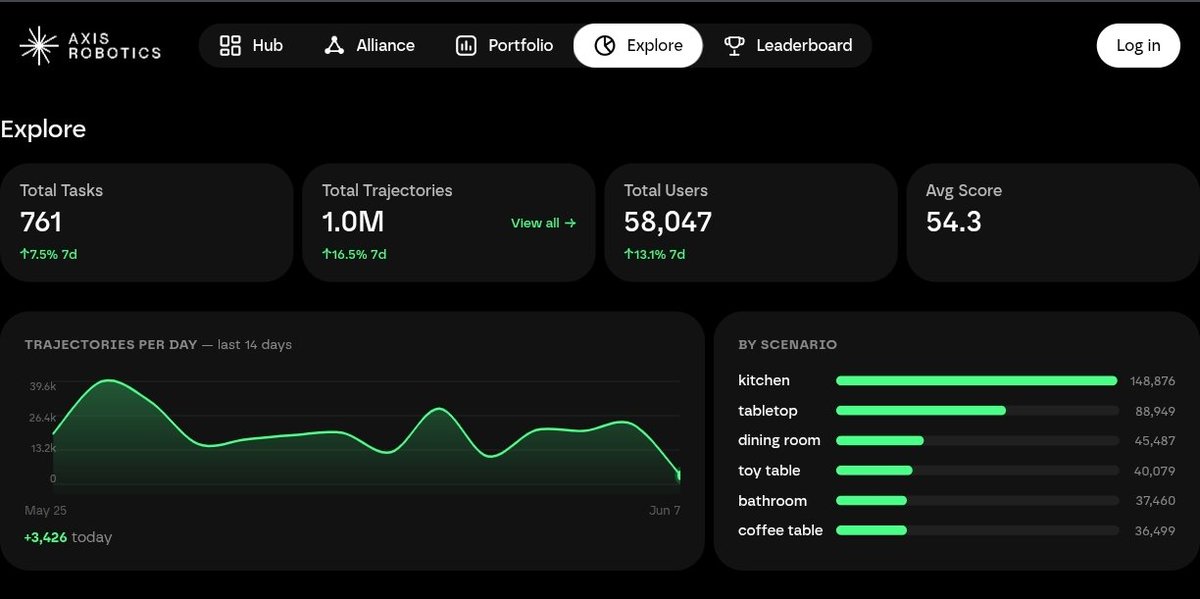Click the 39.6k y-axis label

coord(43,386)
